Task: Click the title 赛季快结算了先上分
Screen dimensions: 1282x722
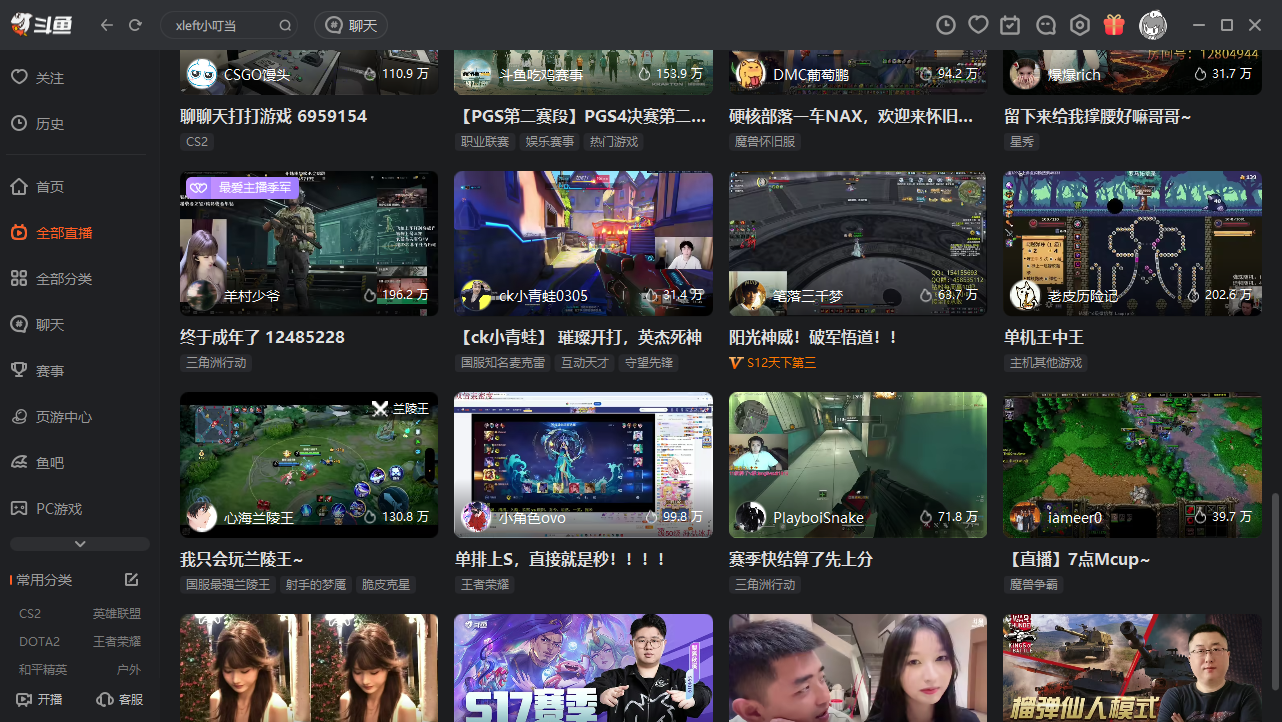Action: coord(801,559)
